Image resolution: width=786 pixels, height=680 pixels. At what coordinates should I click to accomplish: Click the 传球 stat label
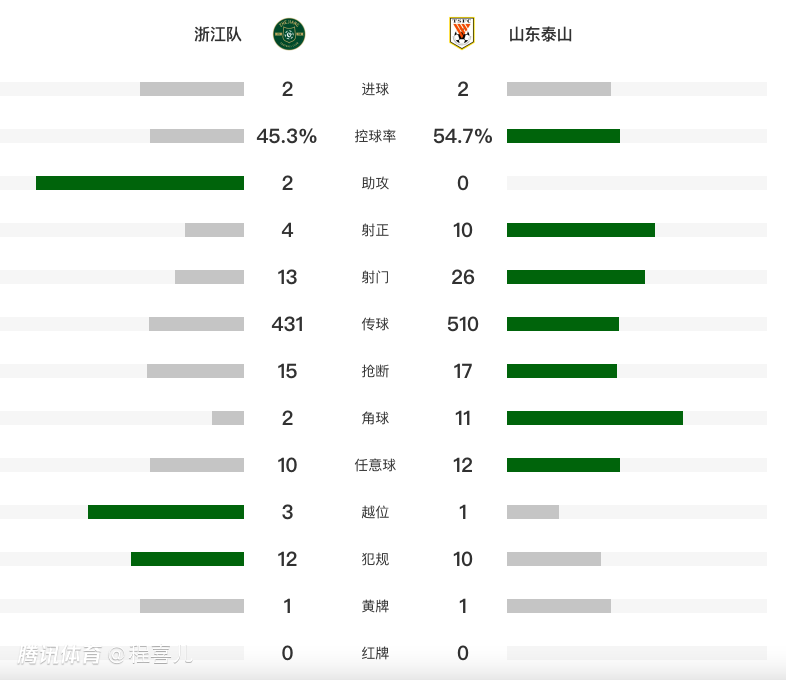pyautogui.click(x=375, y=324)
